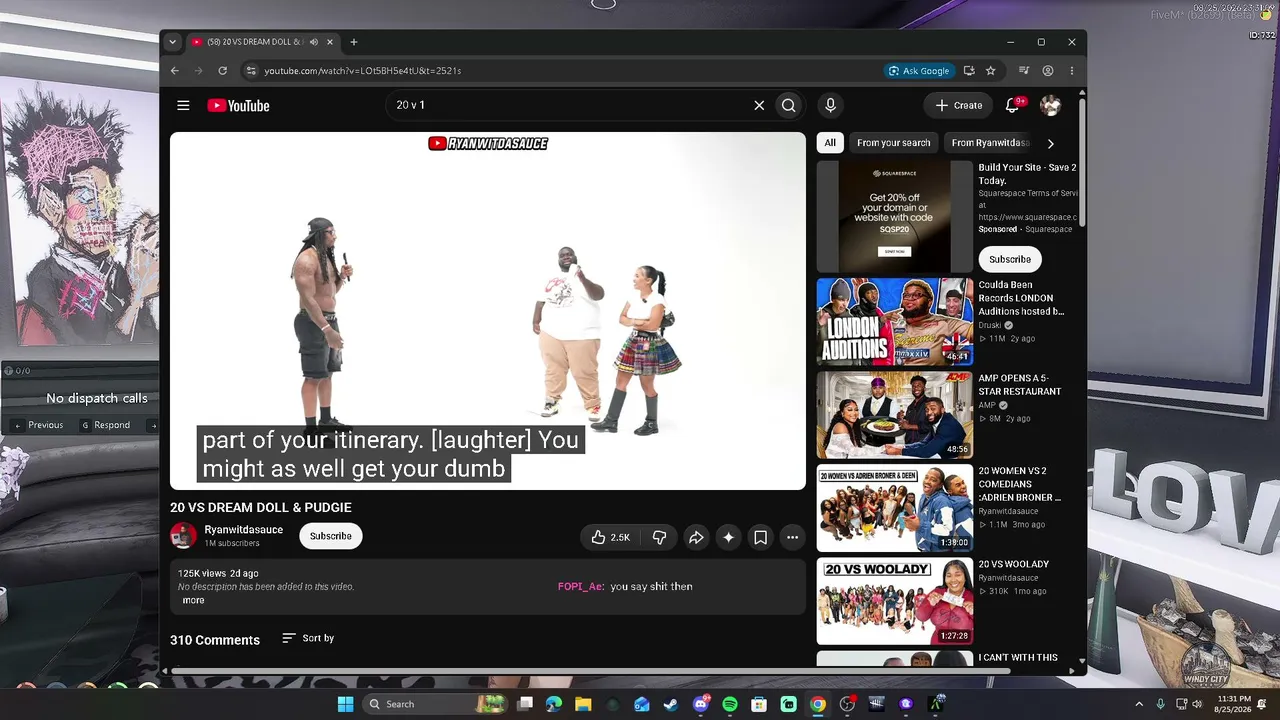Open the Ryanwitdasauce channel name link
Image resolution: width=1280 pixels, height=720 pixels.
click(x=243, y=529)
